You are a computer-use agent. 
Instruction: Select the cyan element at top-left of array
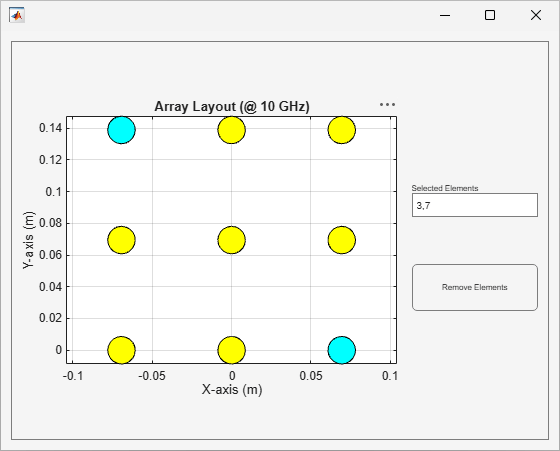click(x=121, y=130)
